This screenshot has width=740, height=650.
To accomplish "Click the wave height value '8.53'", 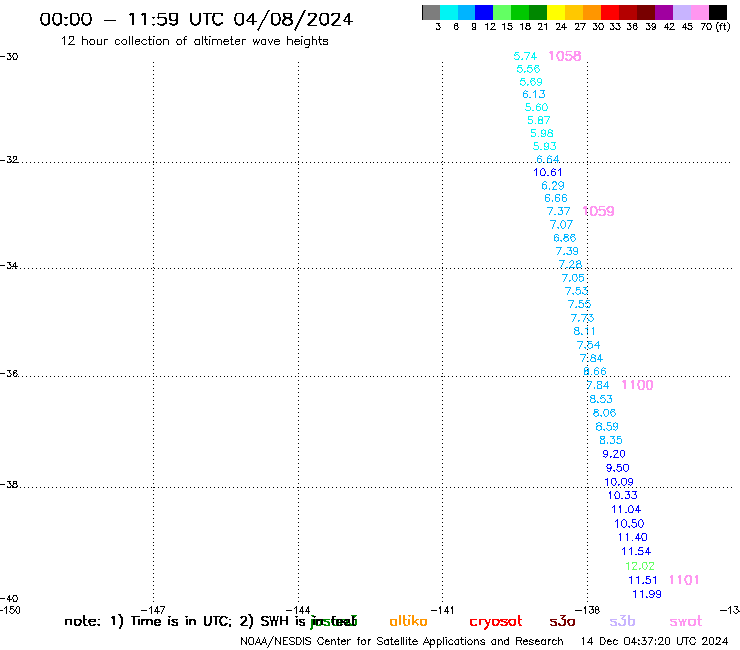I will (601, 399).
